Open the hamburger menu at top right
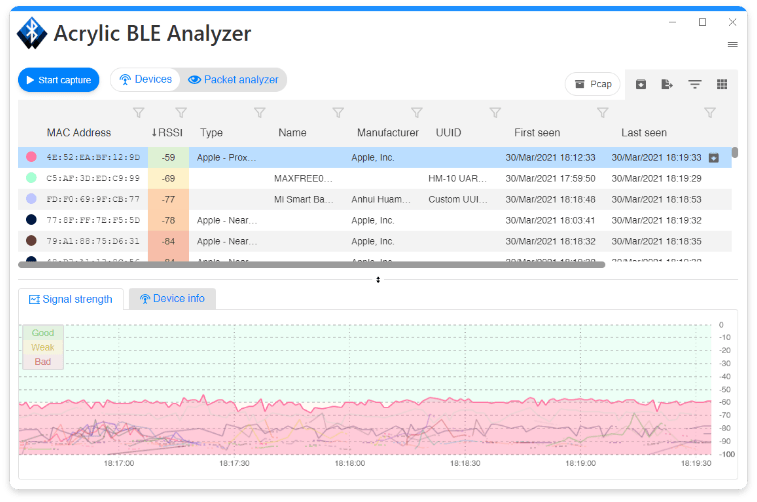The width and height of the screenshot is (757, 502). click(x=732, y=44)
